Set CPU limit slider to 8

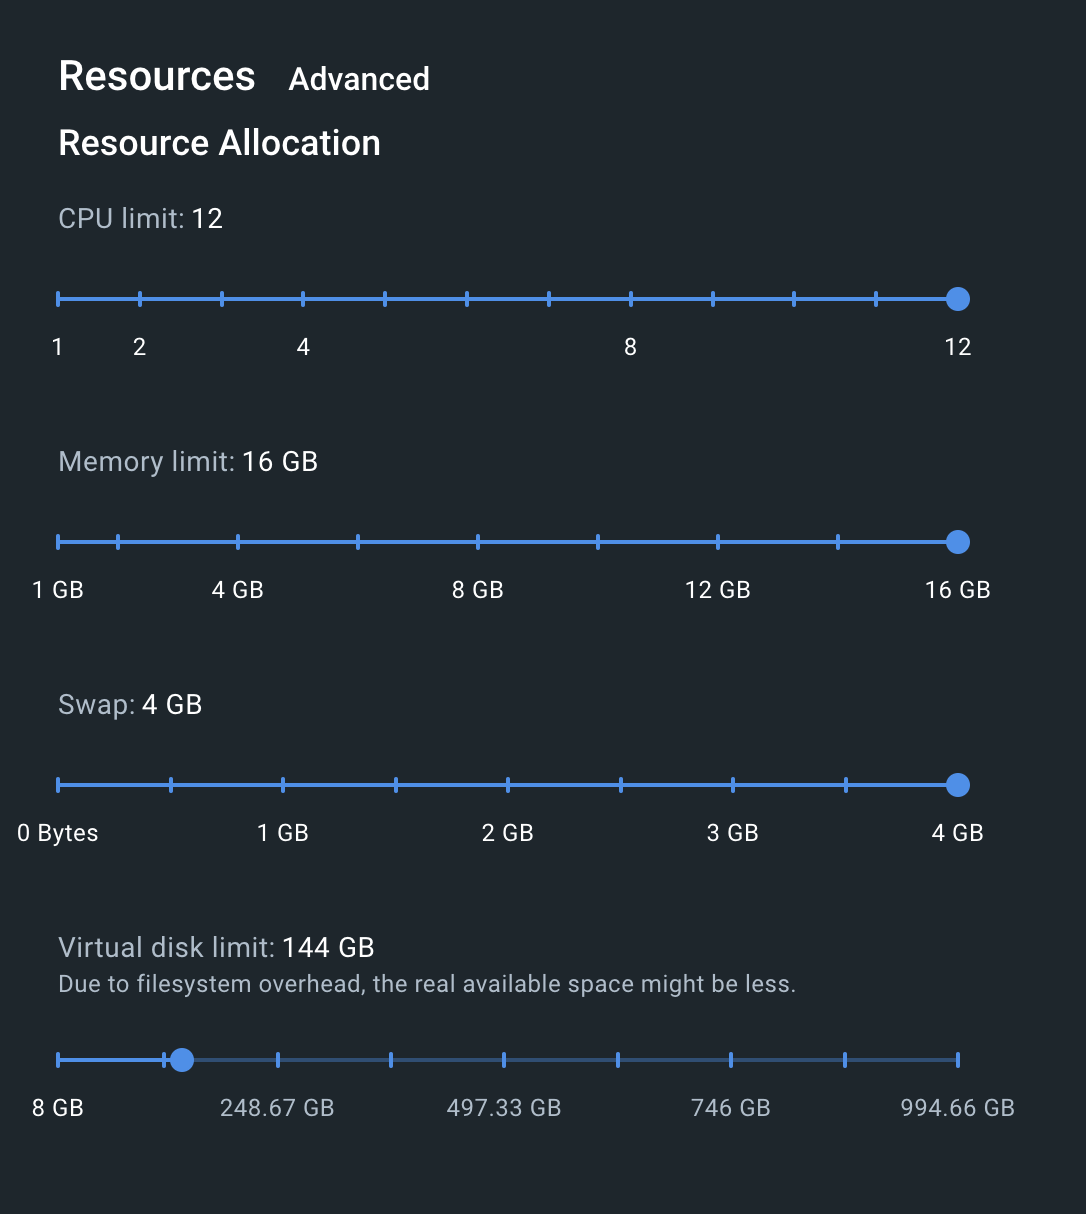(x=631, y=299)
